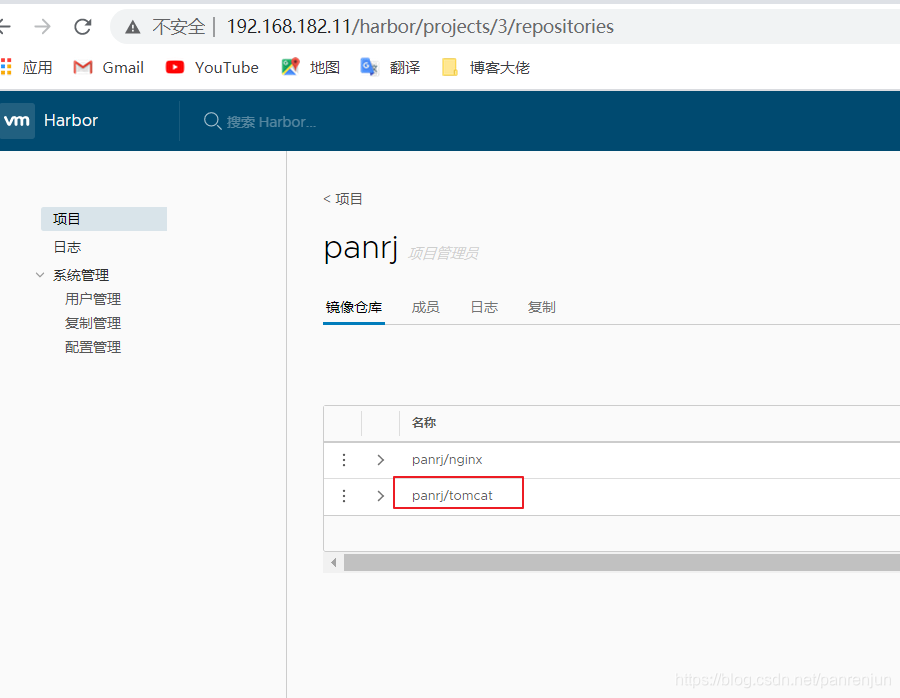Image resolution: width=900 pixels, height=698 pixels.
Task: Switch to the 镜像仓库 tab
Action: click(x=354, y=308)
